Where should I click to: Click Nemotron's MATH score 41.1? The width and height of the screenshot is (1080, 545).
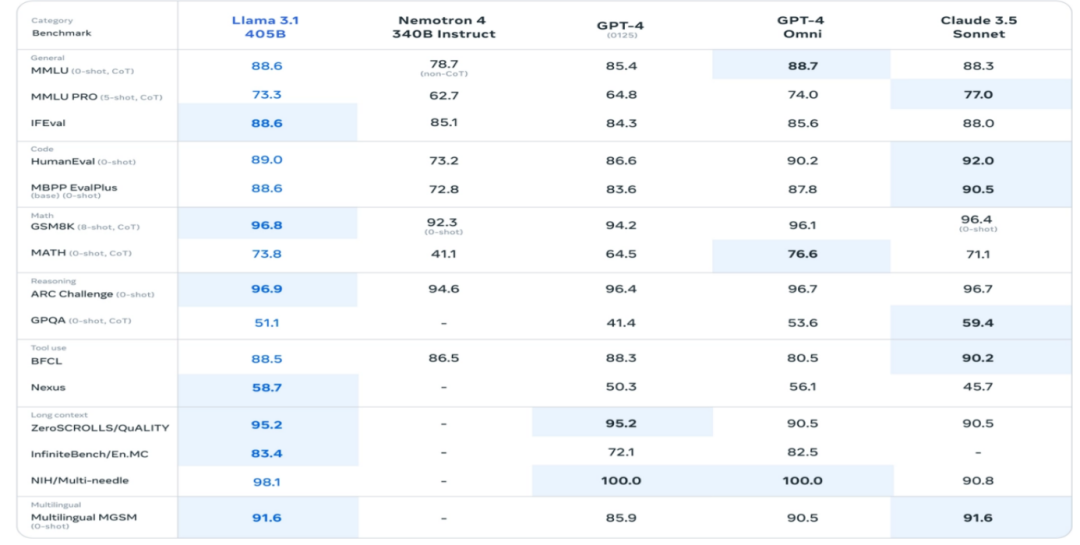click(444, 254)
